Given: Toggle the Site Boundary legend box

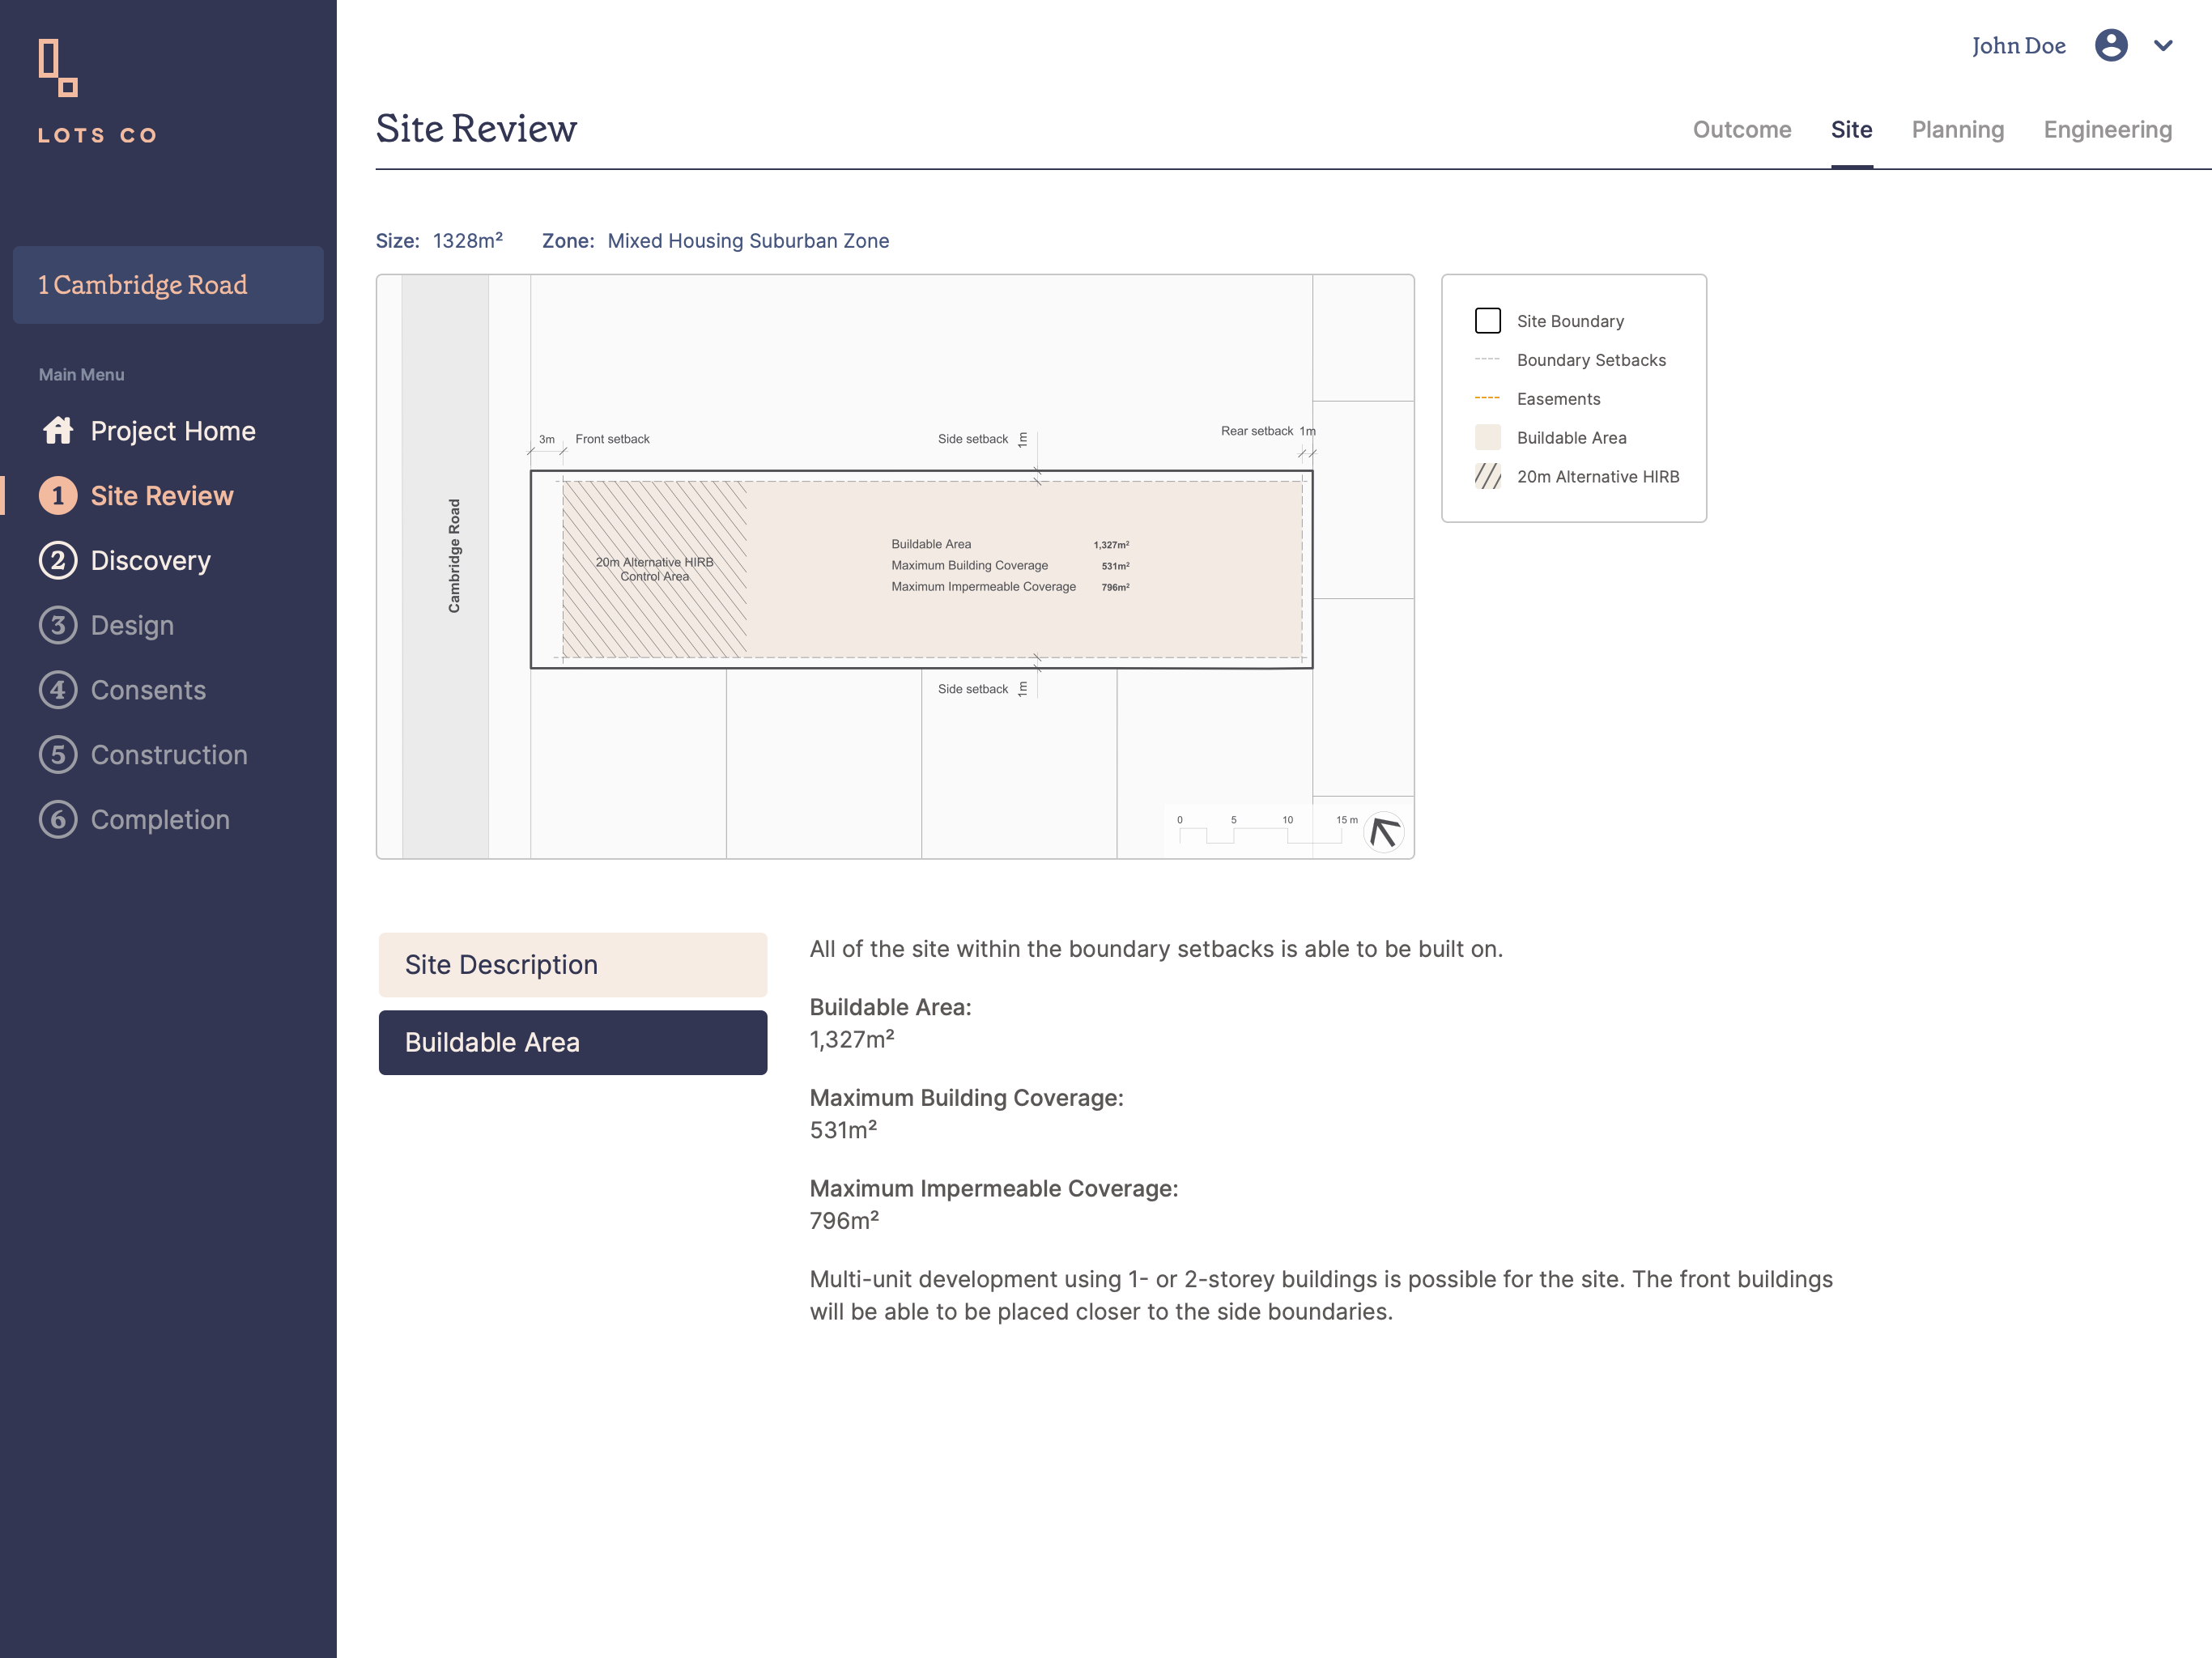Looking at the screenshot, I should (x=1487, y=321).
